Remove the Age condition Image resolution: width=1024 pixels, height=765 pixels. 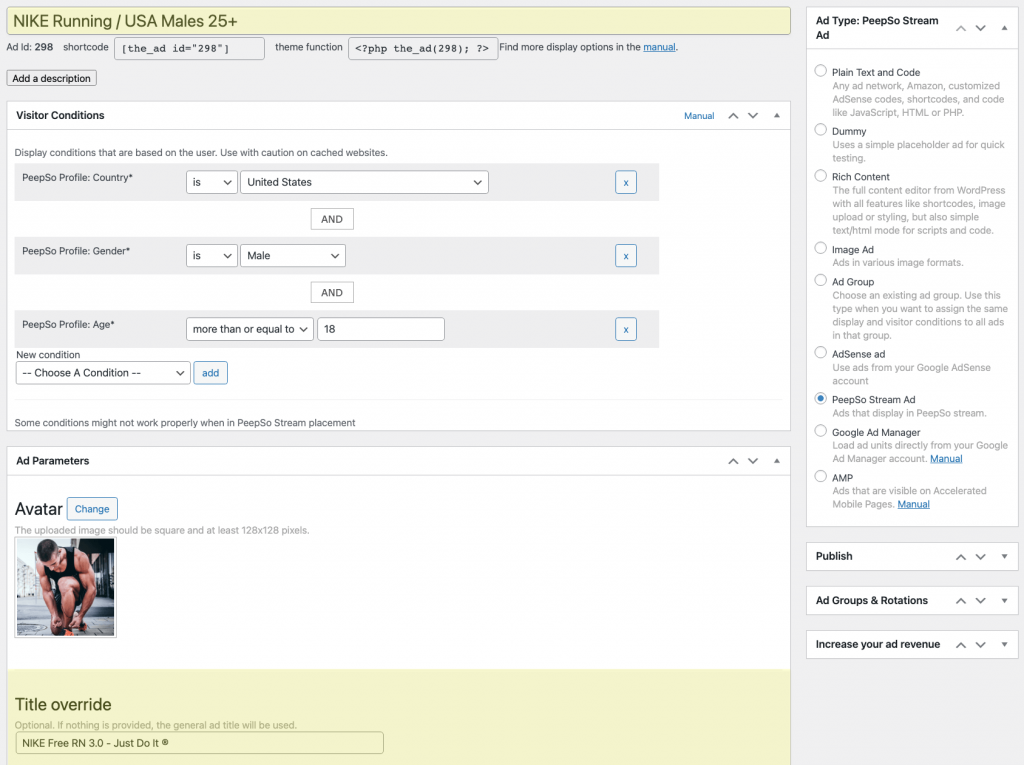(x=626, y=329)
